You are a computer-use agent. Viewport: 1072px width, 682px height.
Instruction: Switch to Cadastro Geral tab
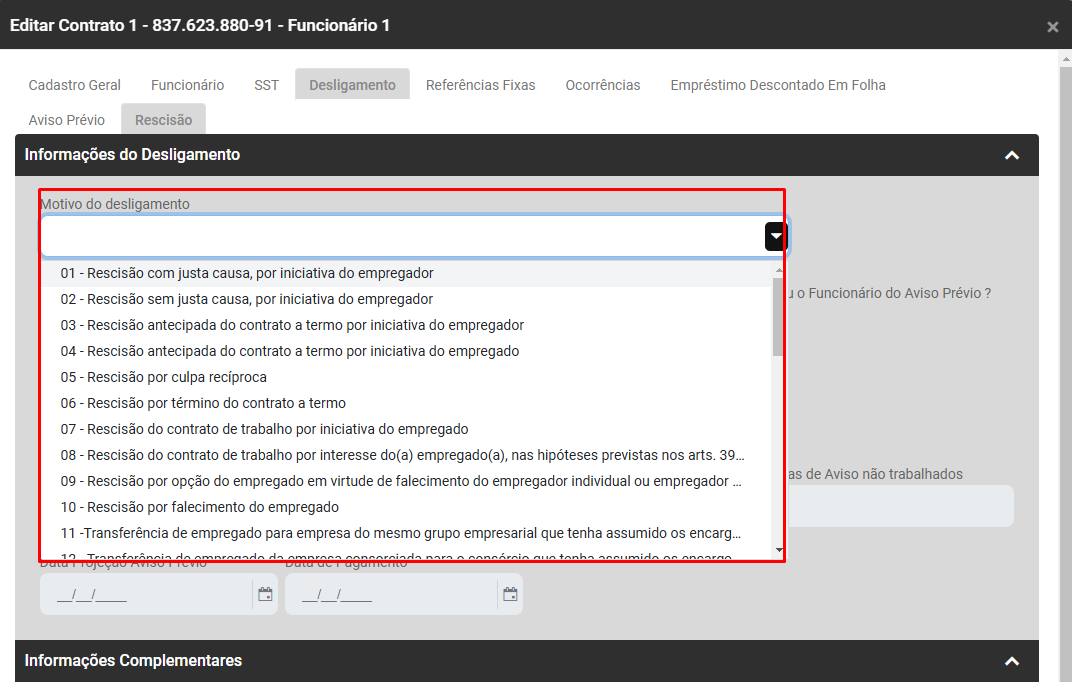click(75, 85)
